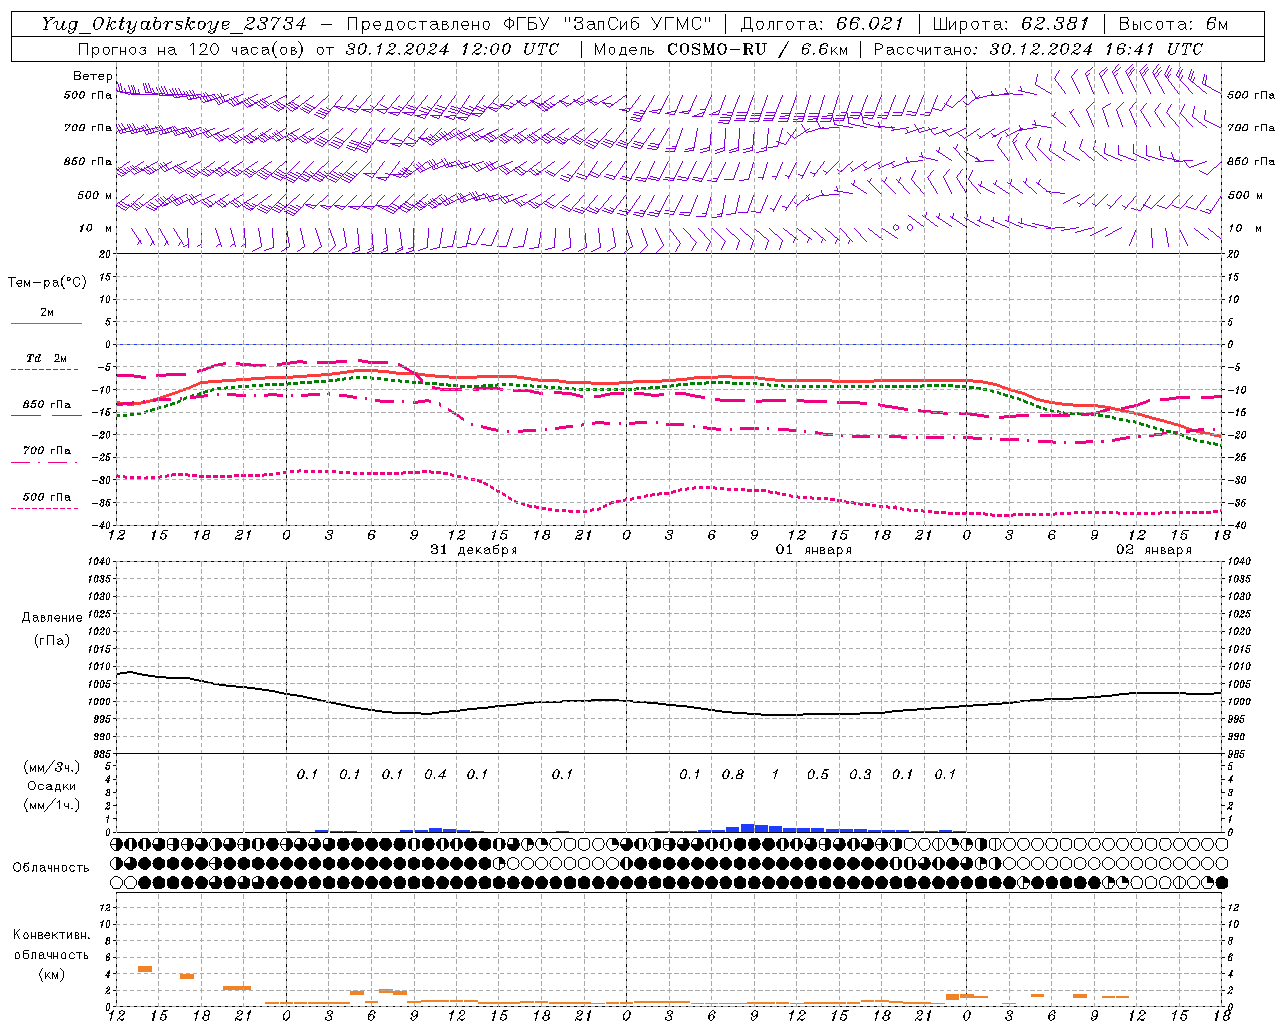Click the 500 гПа temperature legend label
This screenshot has height=1024, width=1280.
(46, 497)
